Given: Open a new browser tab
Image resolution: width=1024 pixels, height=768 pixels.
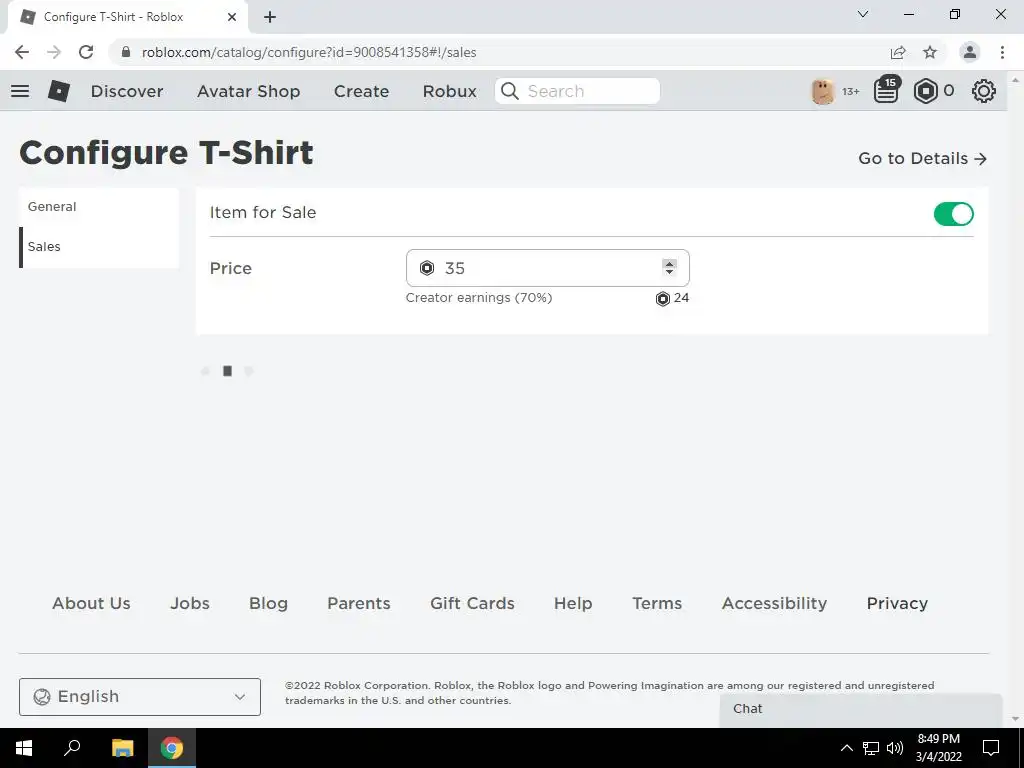Looking at the screenshot, I should [x=270, y=17].
